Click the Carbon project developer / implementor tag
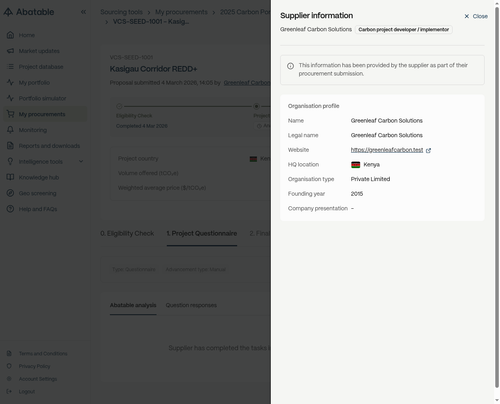Viewport: 500px width, 404px height. pyautogui.click(x=403, y=30)
